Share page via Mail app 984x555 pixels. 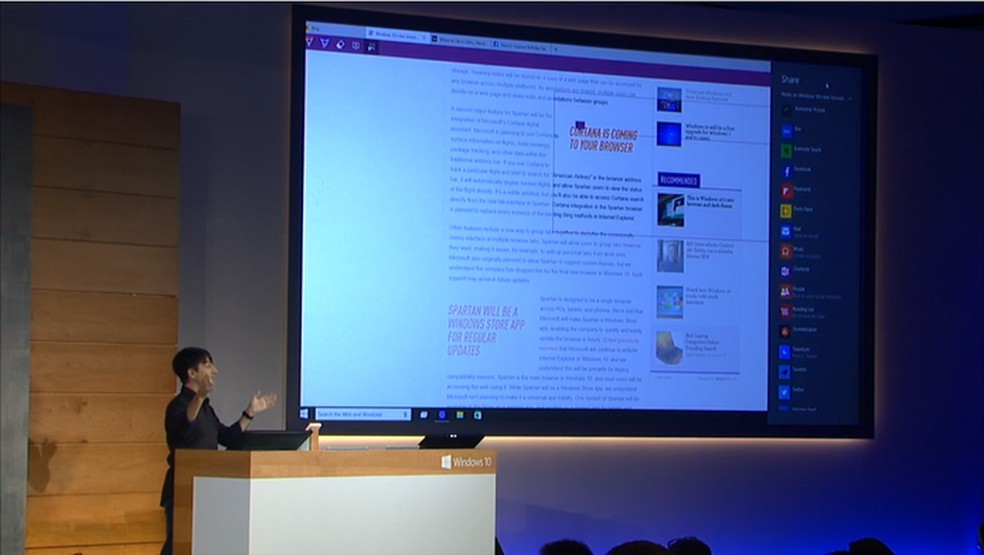[786, 231]
